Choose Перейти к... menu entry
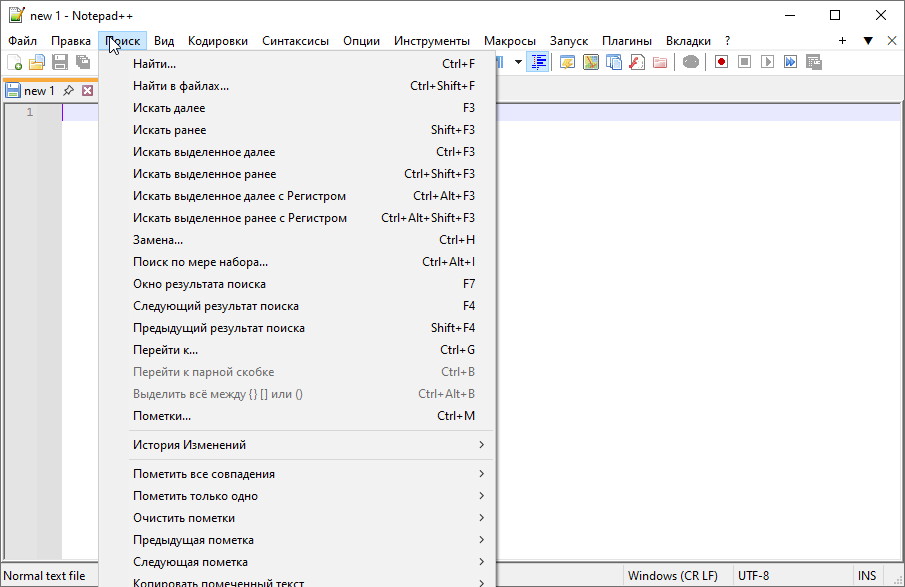Image resolution: width=905 pixels, height=587 pixels. pos(297,350)
